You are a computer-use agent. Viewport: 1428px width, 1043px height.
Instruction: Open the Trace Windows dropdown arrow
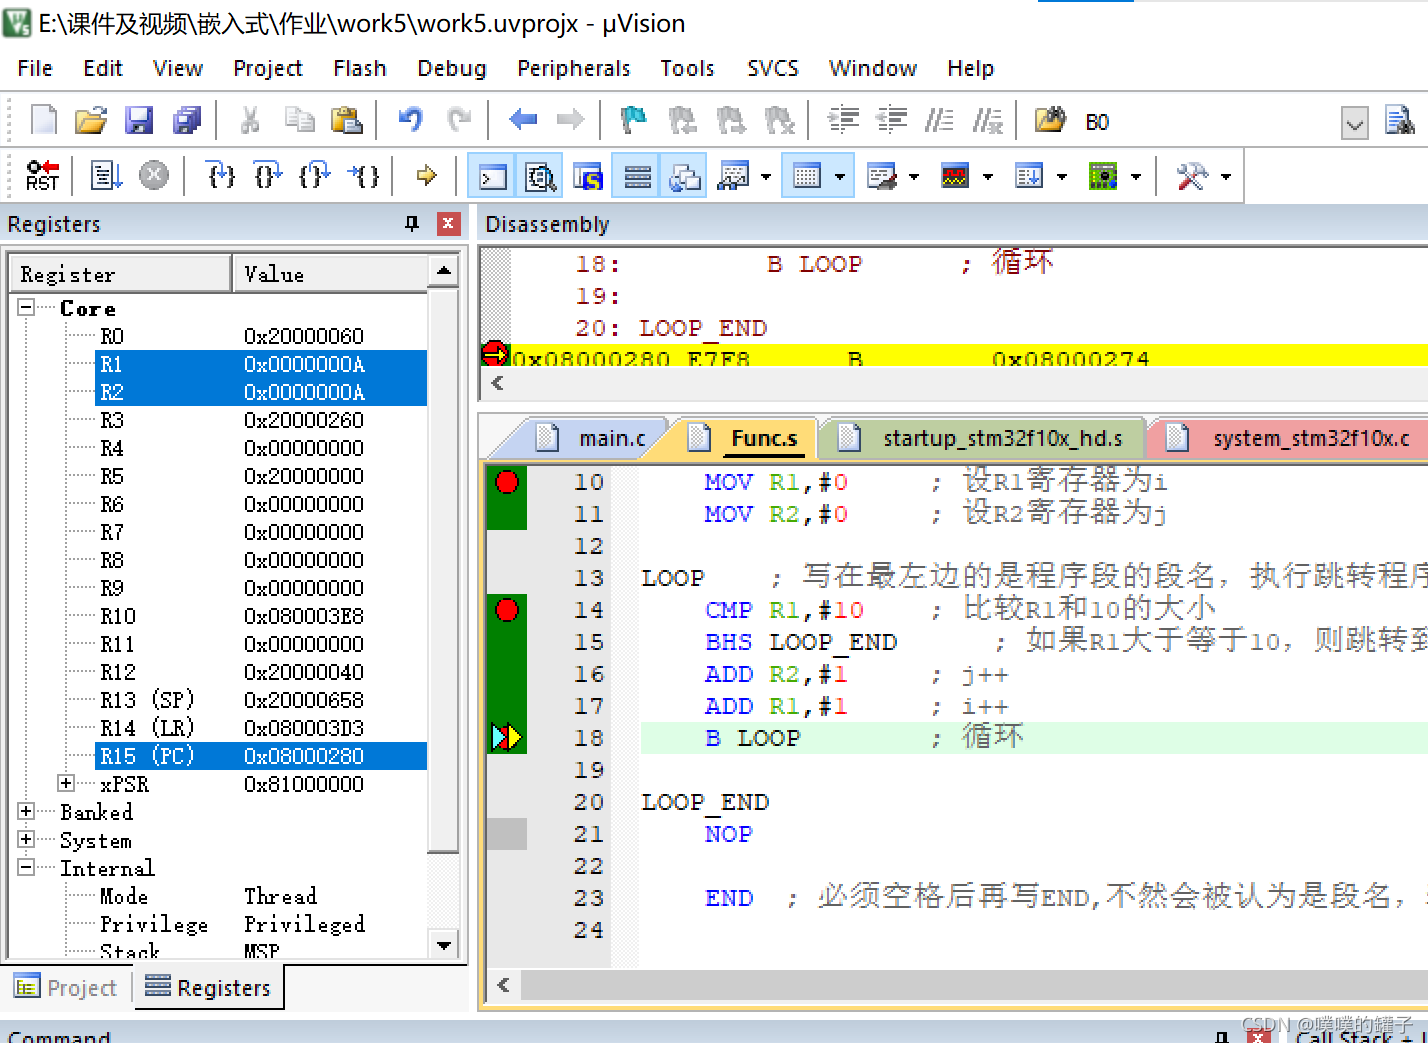pos(1062,177)
